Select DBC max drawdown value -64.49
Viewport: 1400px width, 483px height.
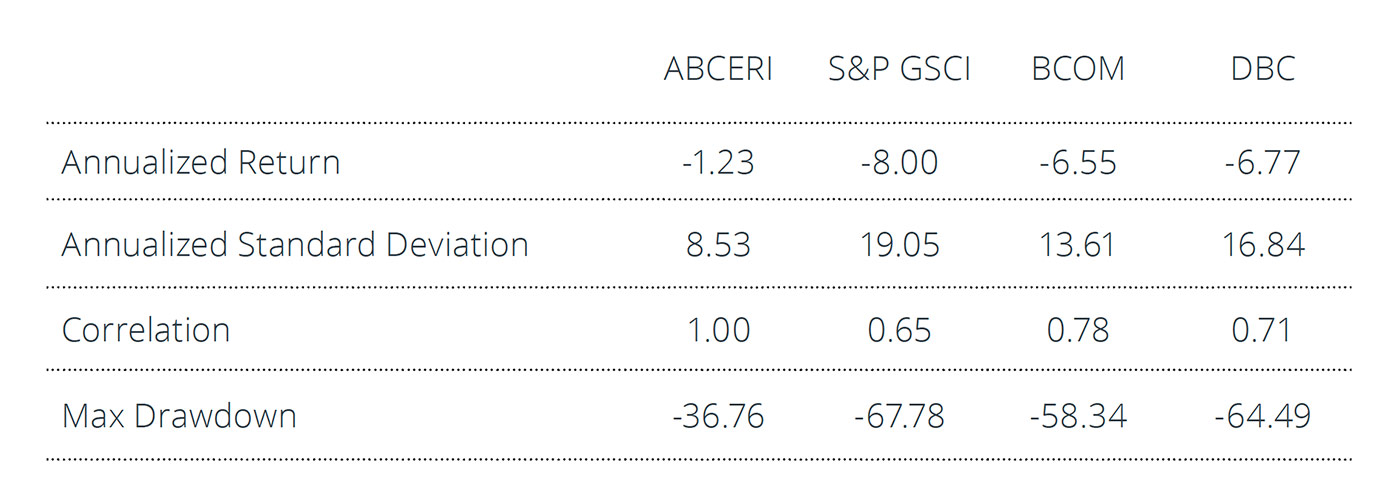coord(1263,415)
